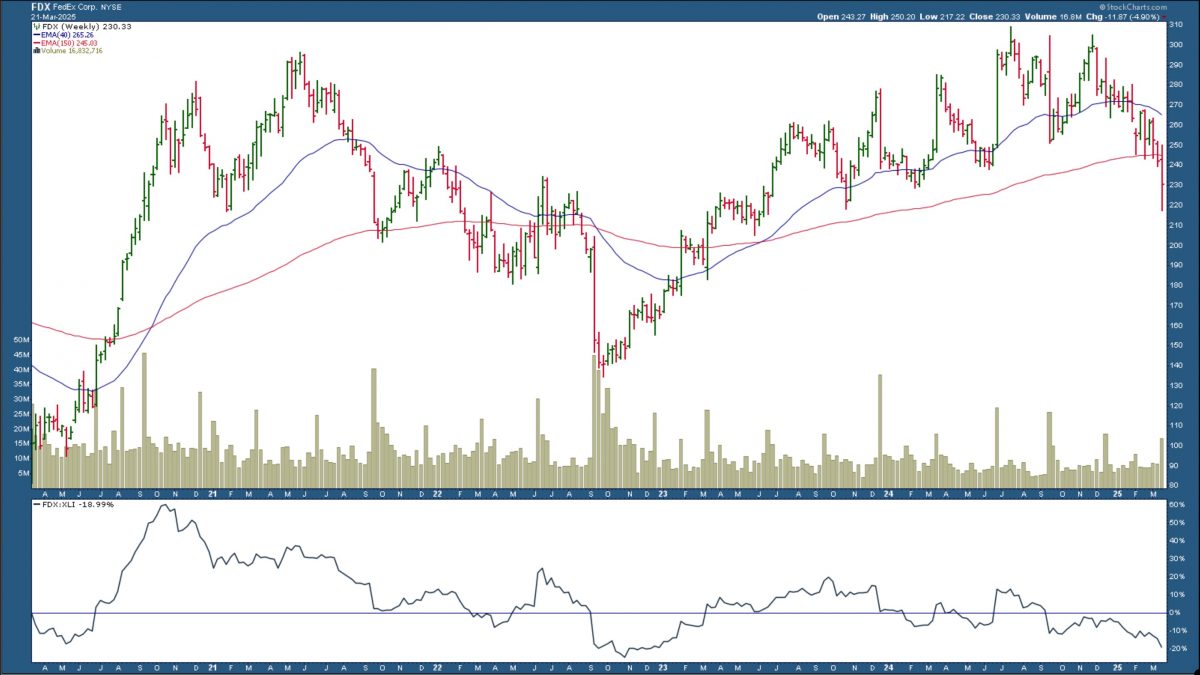The height and width of the screenshot is (675, 1200).
Task: Click the price bar icon beside FDX (Weekly)
Action: pos(36,28)
